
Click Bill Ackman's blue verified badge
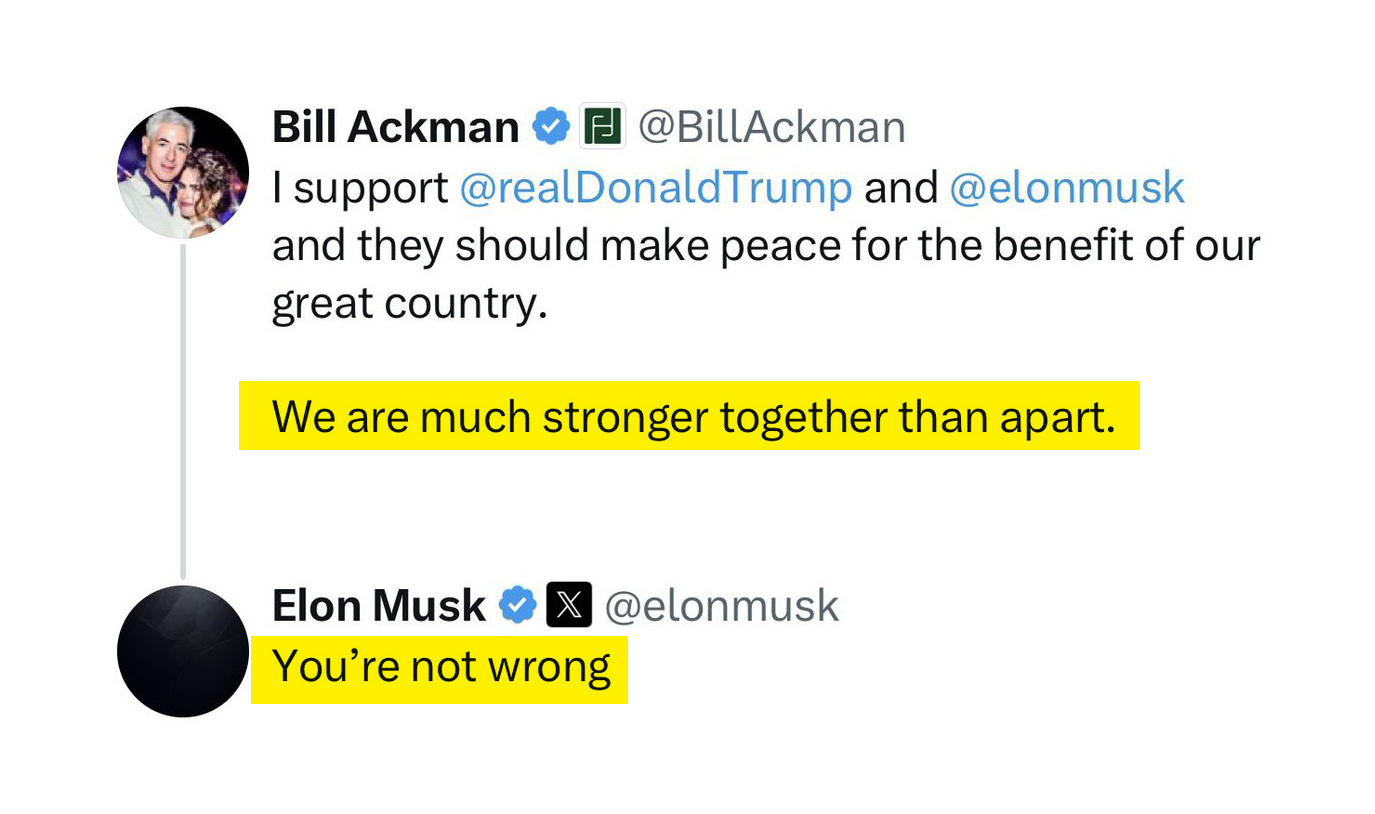coord(551,128)
